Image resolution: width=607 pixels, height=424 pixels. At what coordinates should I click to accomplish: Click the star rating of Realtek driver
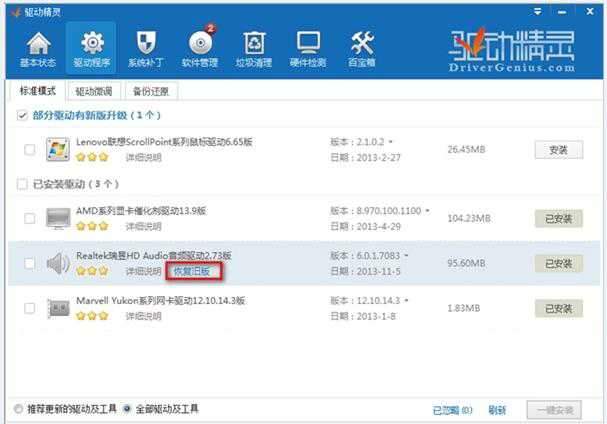(x=92, y=271)
